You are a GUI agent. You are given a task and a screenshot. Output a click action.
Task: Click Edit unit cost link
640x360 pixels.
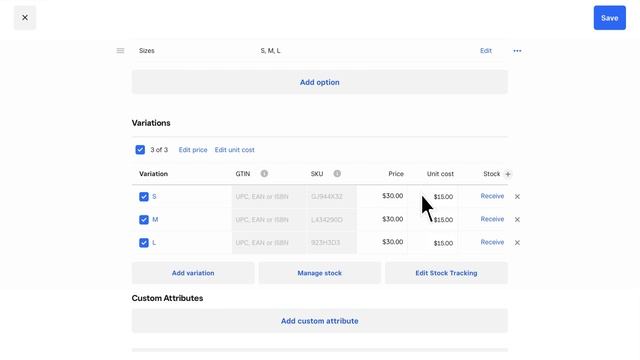pyautogui.click(x=234, y=150)
